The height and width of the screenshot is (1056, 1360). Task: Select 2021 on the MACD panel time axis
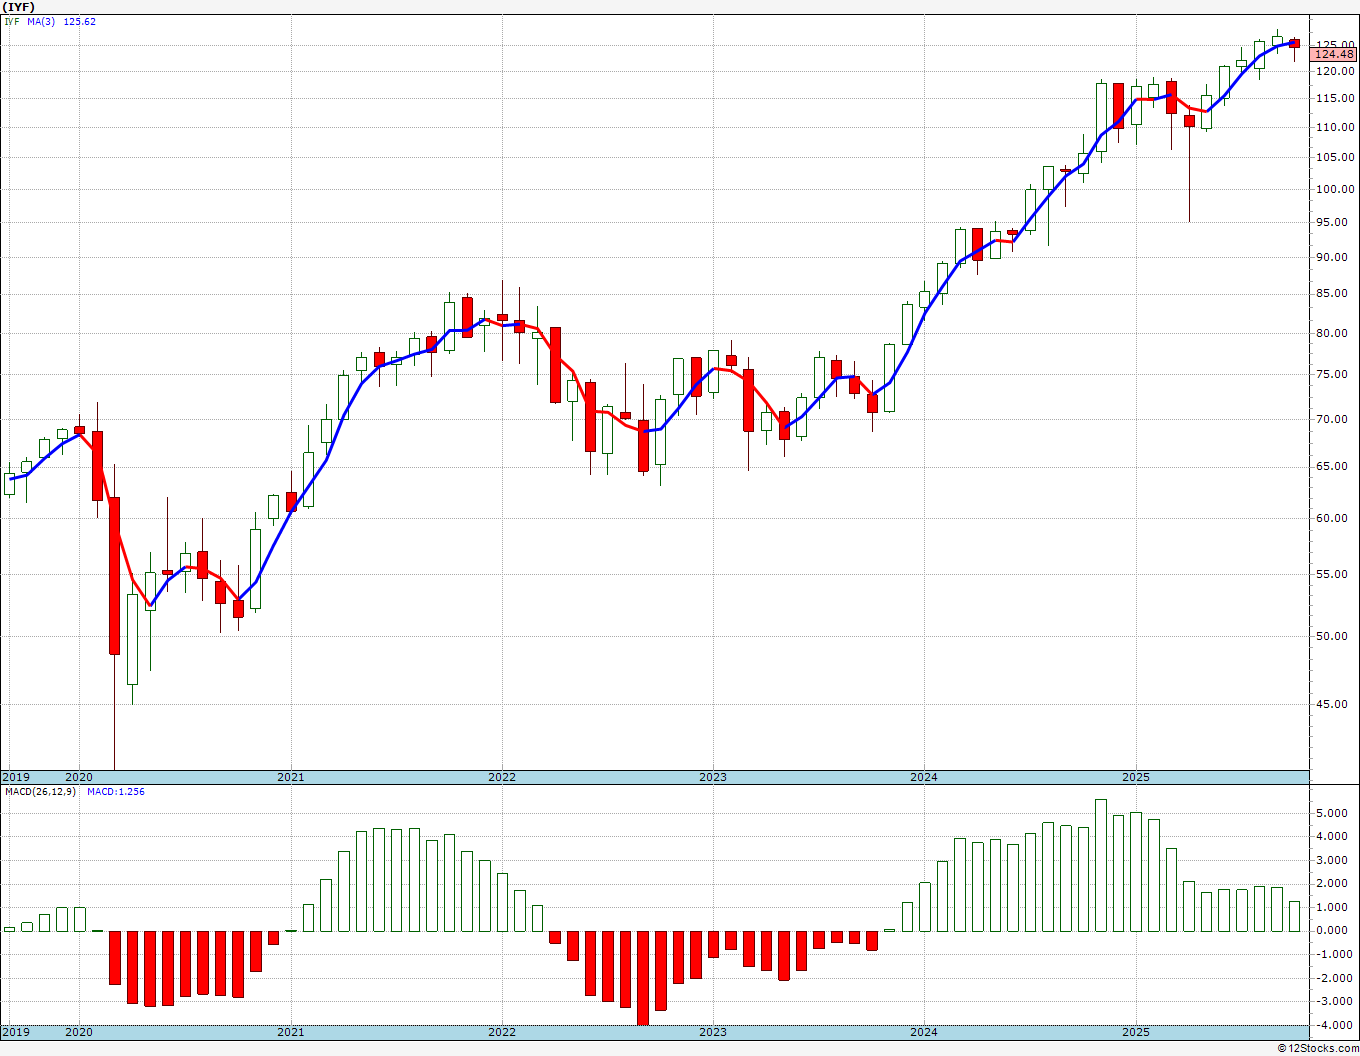pyautogui.click(x=291, y=1032)
